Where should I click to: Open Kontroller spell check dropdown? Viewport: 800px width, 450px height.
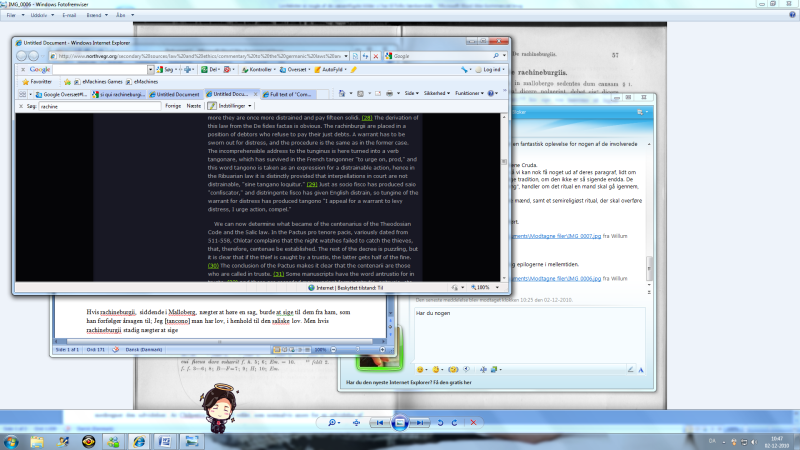coord(259,69)
